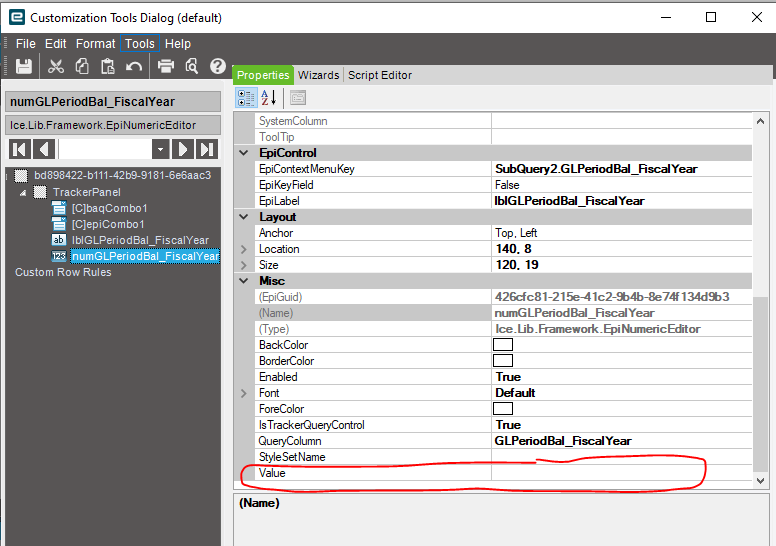Screen dimensions: 776x546
Task: Click the Save floppy disk icon
Action: tap(24, 66)
